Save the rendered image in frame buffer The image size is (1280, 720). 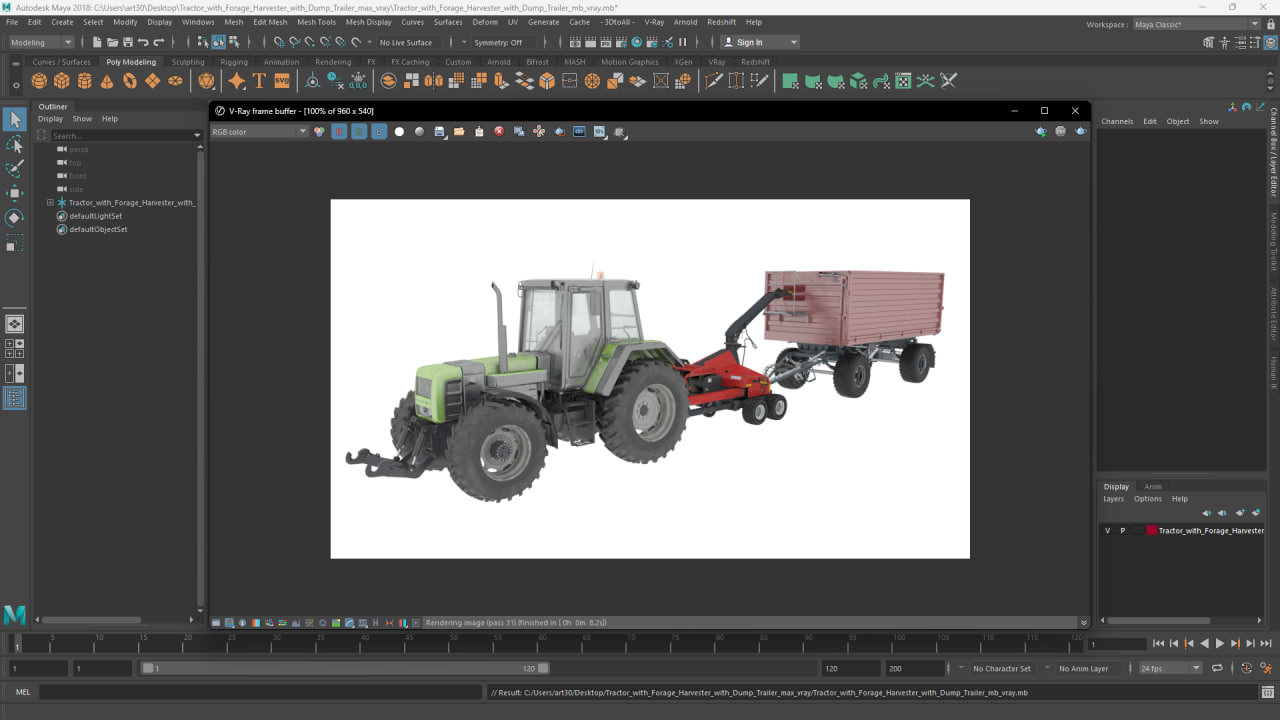(x=439, y=132)
